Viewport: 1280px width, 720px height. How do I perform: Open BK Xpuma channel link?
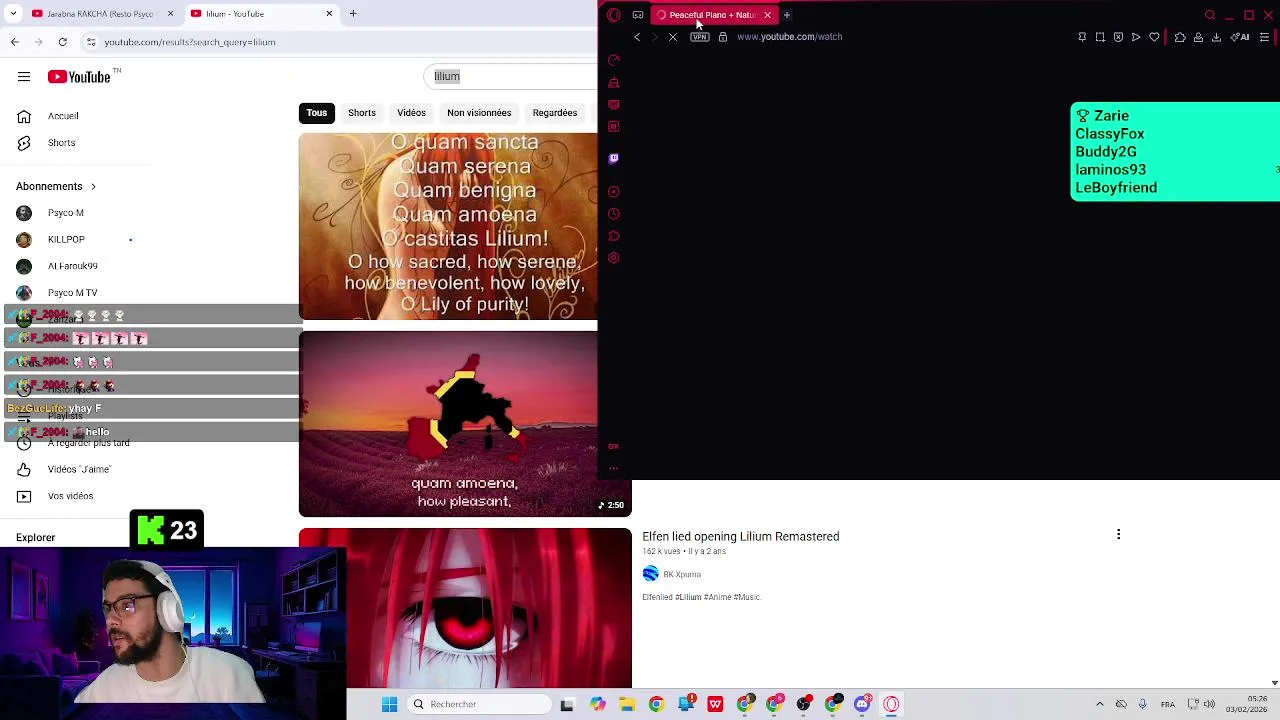(682, 574)
